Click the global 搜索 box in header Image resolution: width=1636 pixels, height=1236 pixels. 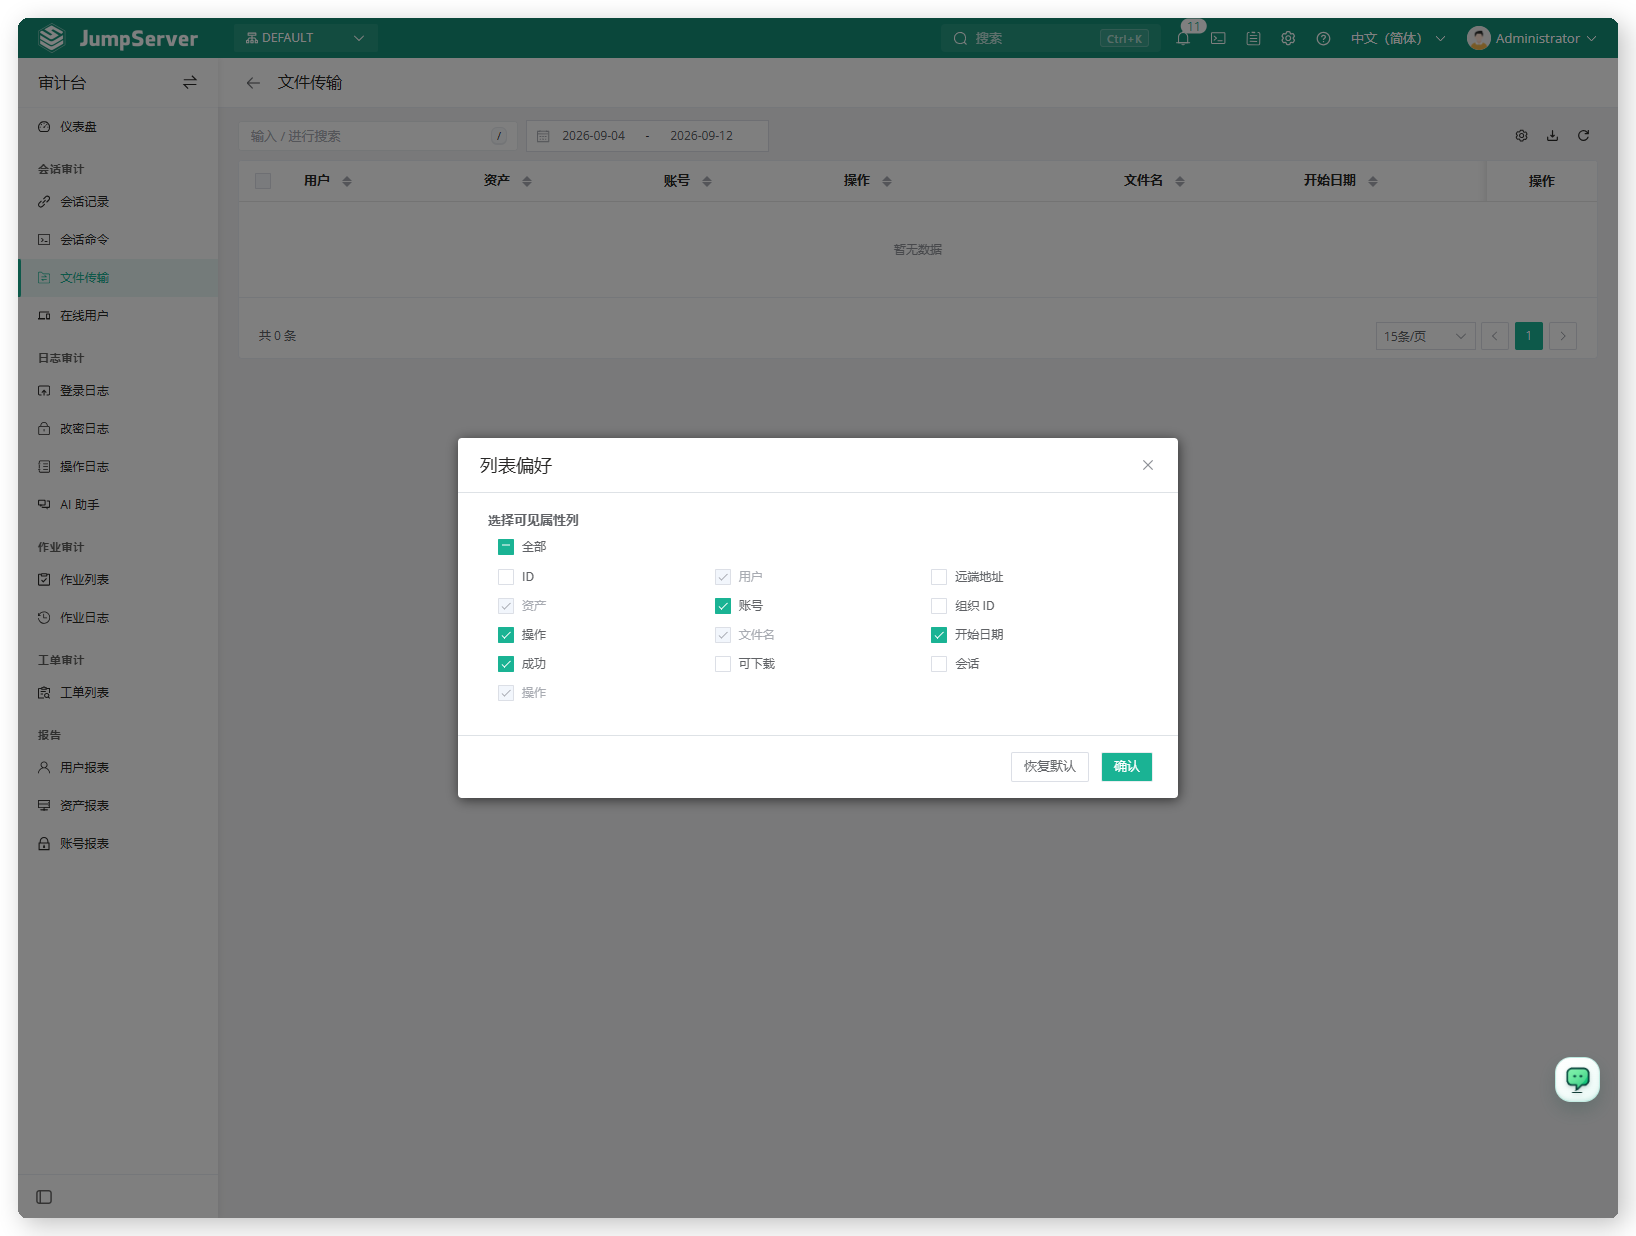(1050, 38)
